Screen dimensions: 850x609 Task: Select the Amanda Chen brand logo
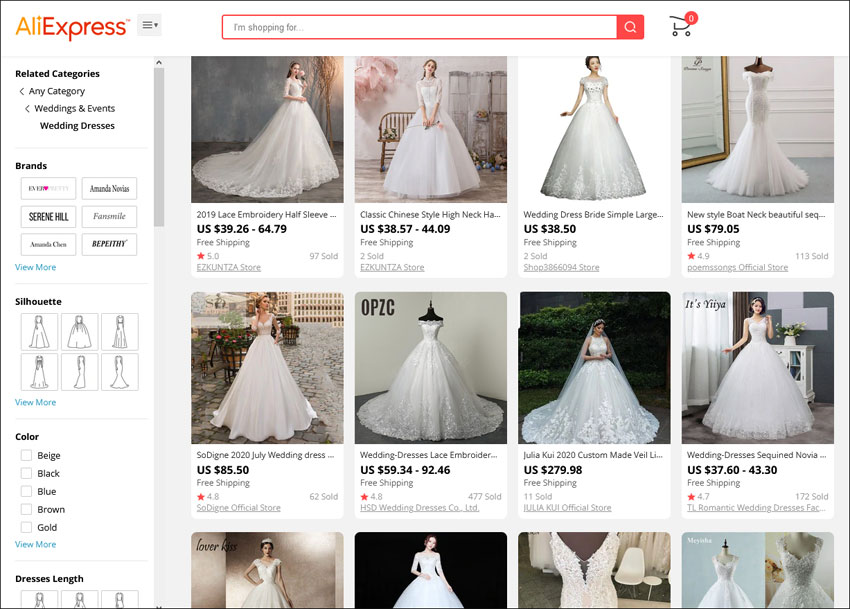click(x=48, y=244)
